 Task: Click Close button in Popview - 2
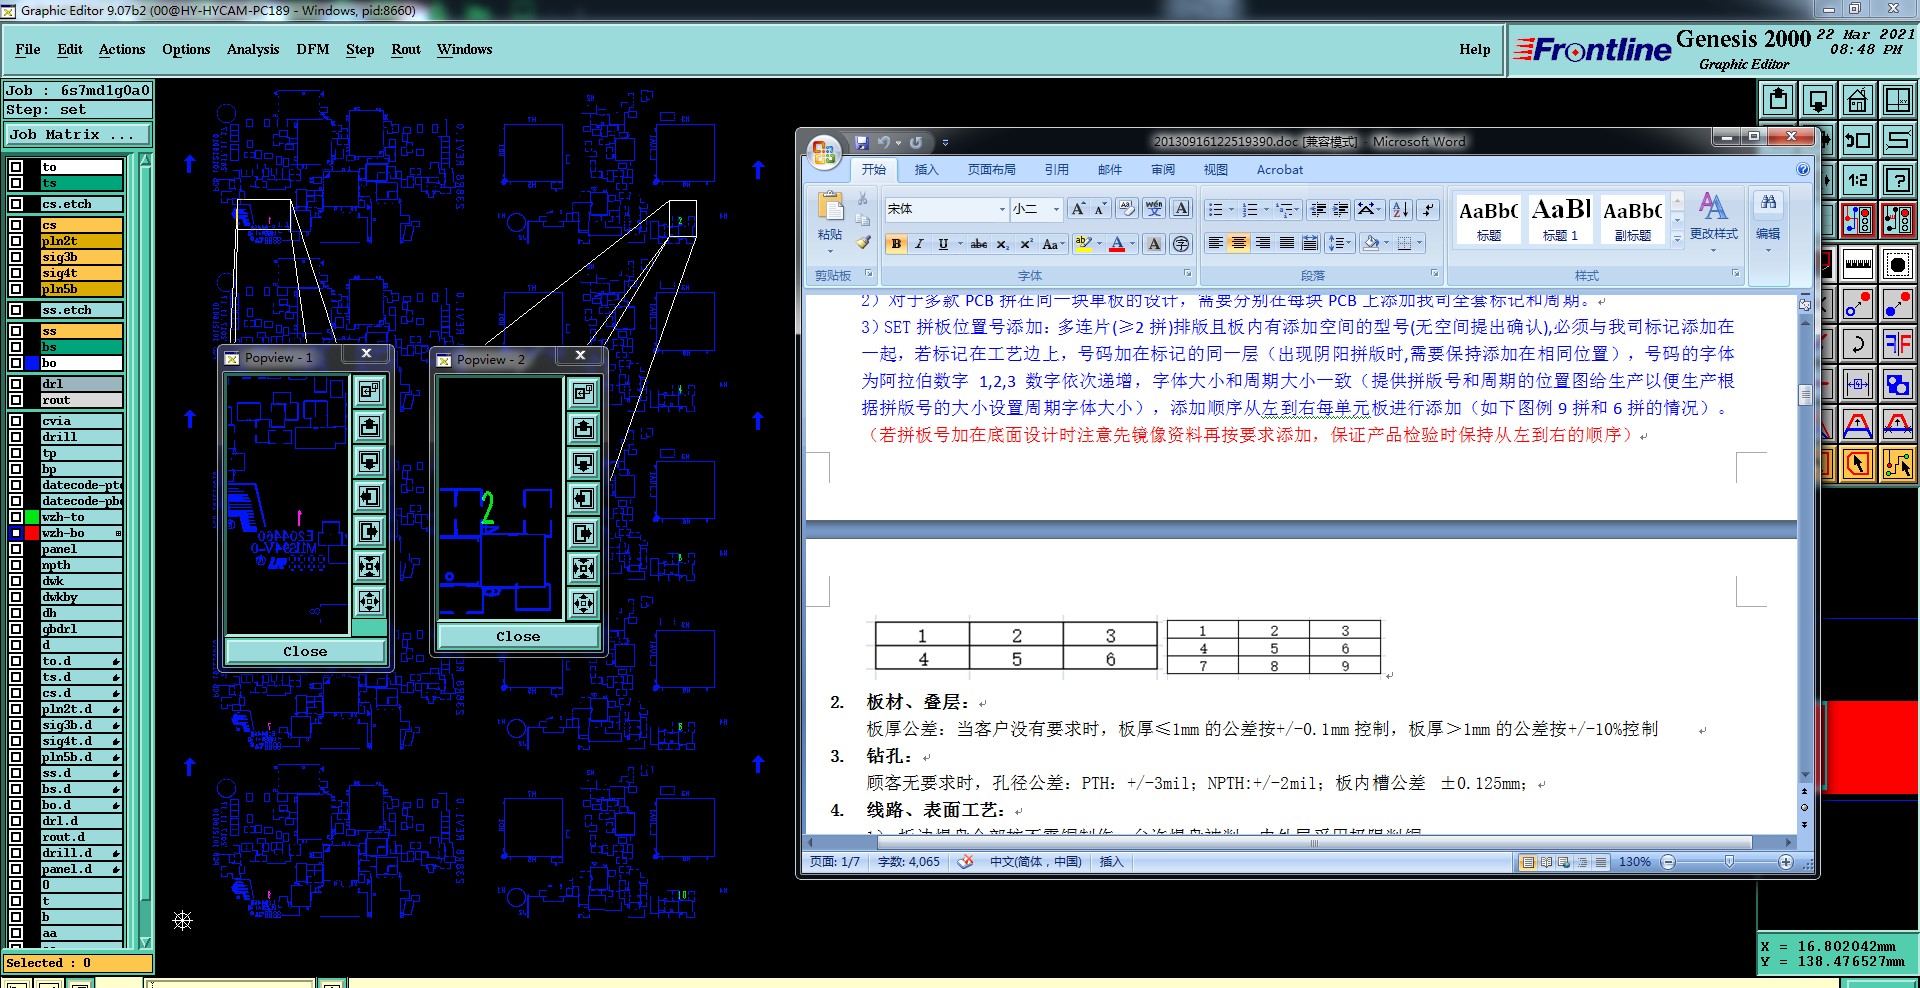pos(518,636)
